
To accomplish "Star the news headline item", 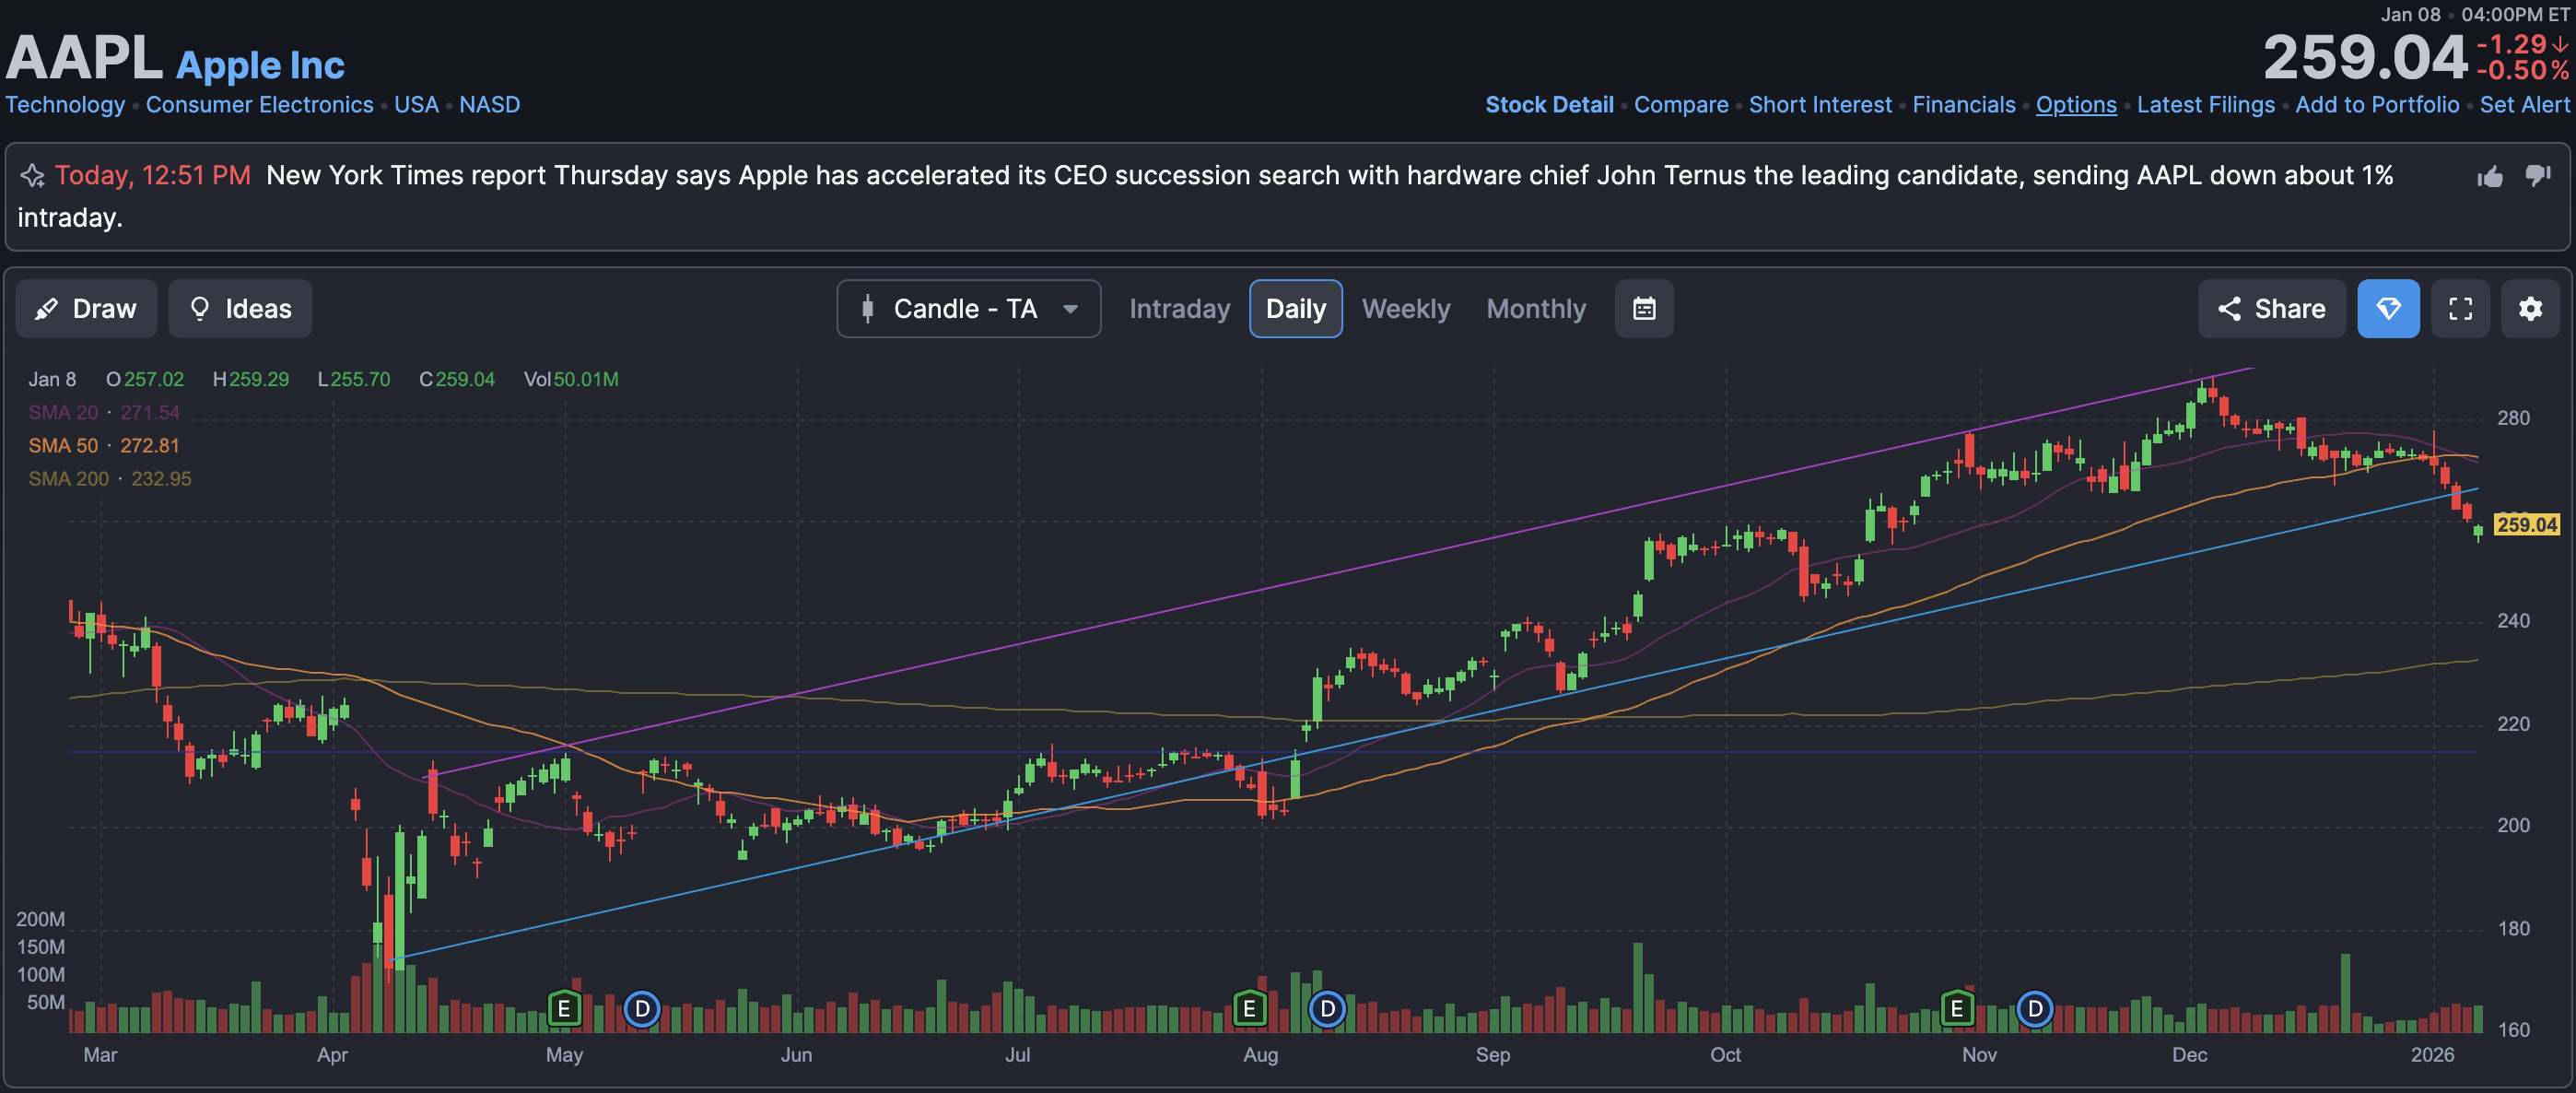I will pos(32,177).
